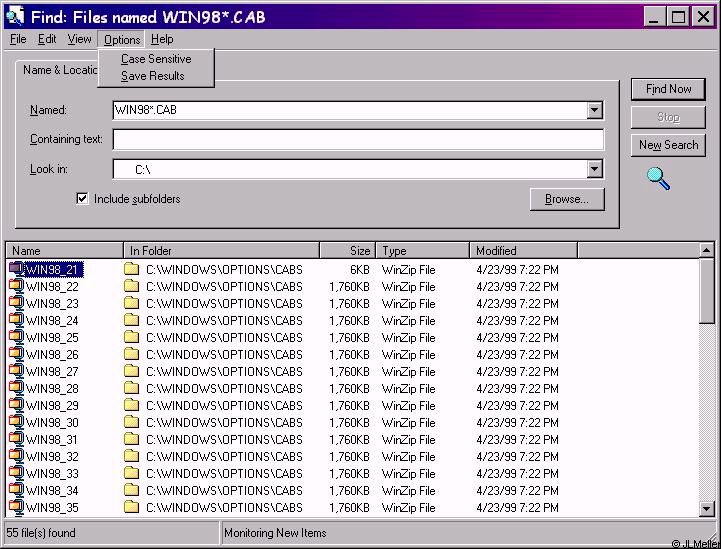Click the WIN98_28 file icon
Screen dimensions: 721x549
[x=16, y=388]
